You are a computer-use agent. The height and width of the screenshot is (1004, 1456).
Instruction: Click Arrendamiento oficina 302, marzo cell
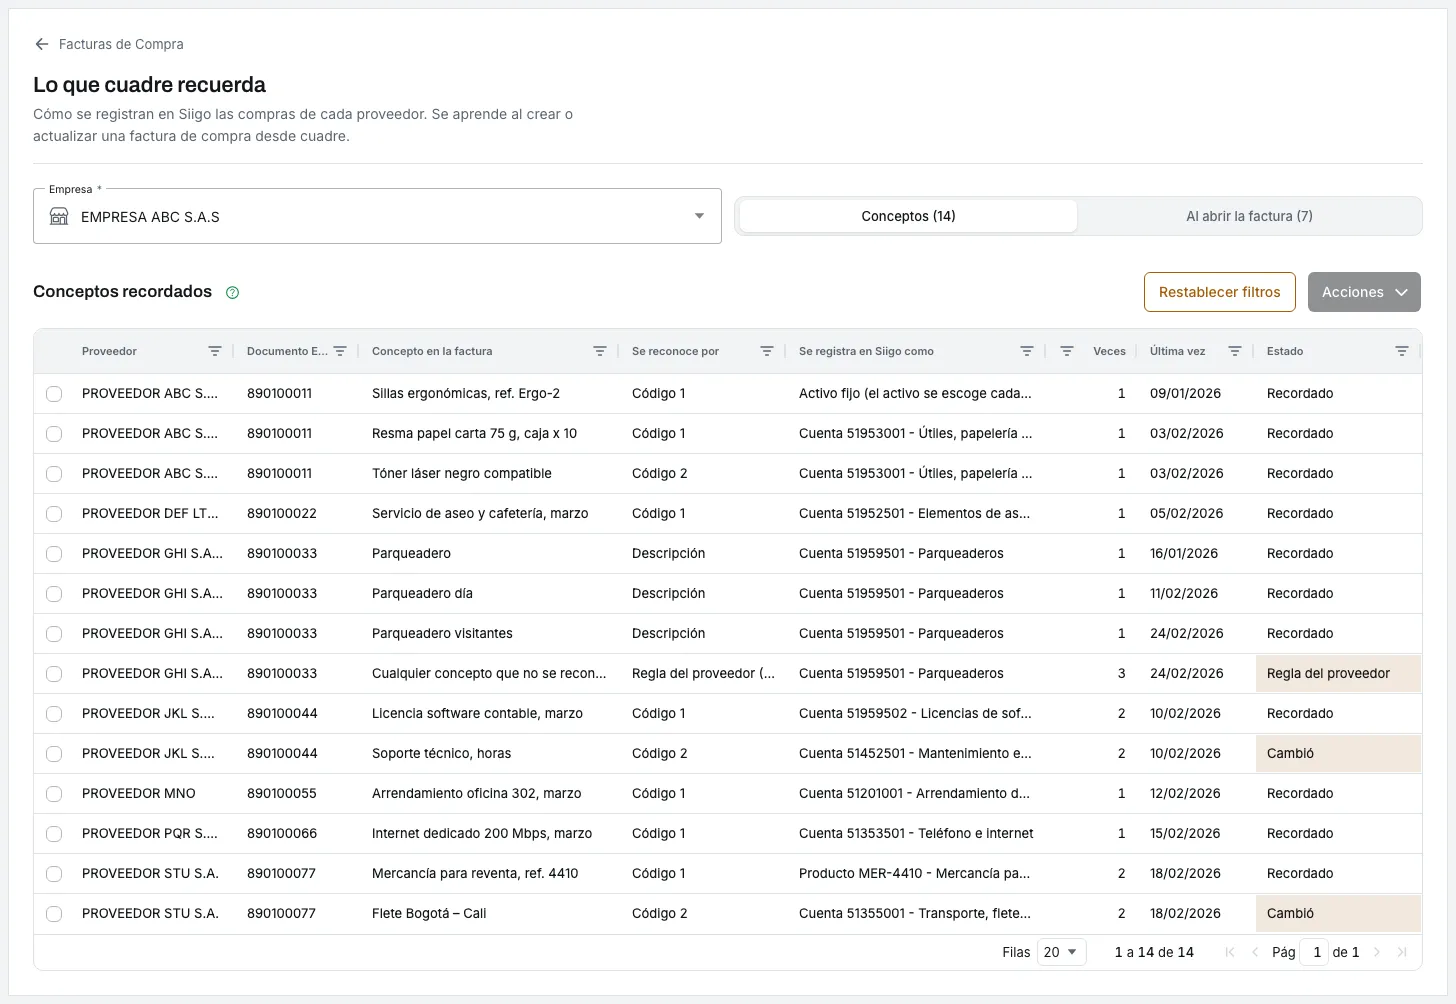tap(476, 793)
